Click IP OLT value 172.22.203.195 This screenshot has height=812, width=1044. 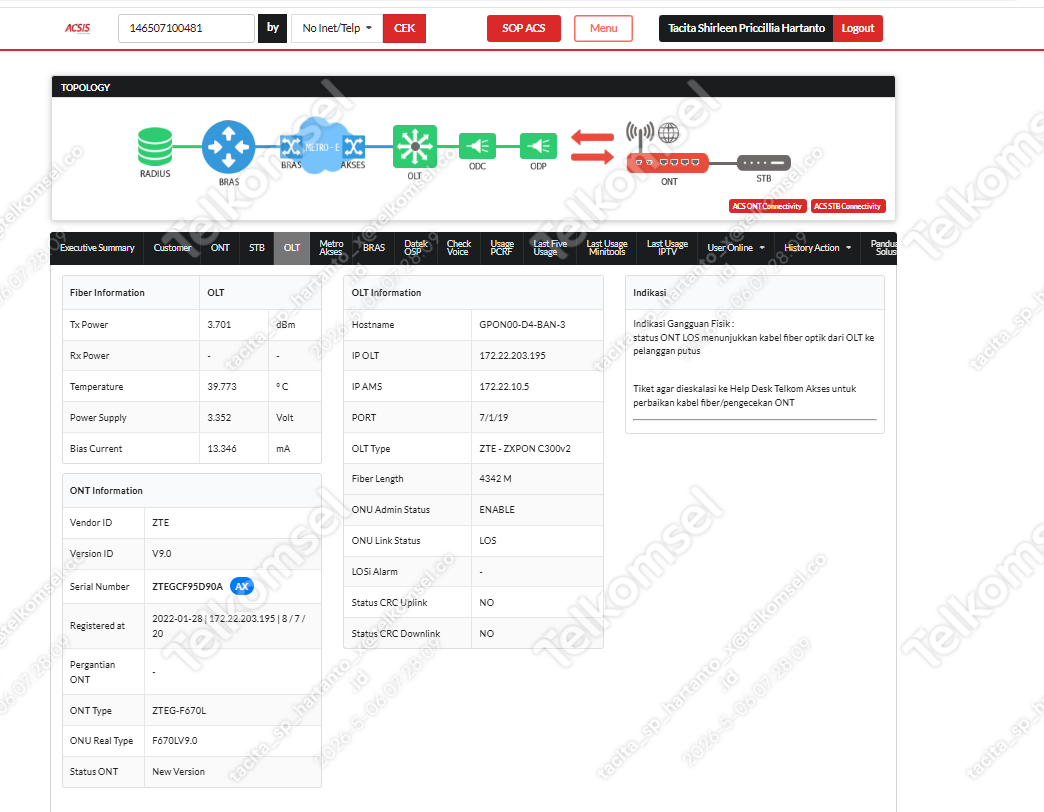coord(512,356)
